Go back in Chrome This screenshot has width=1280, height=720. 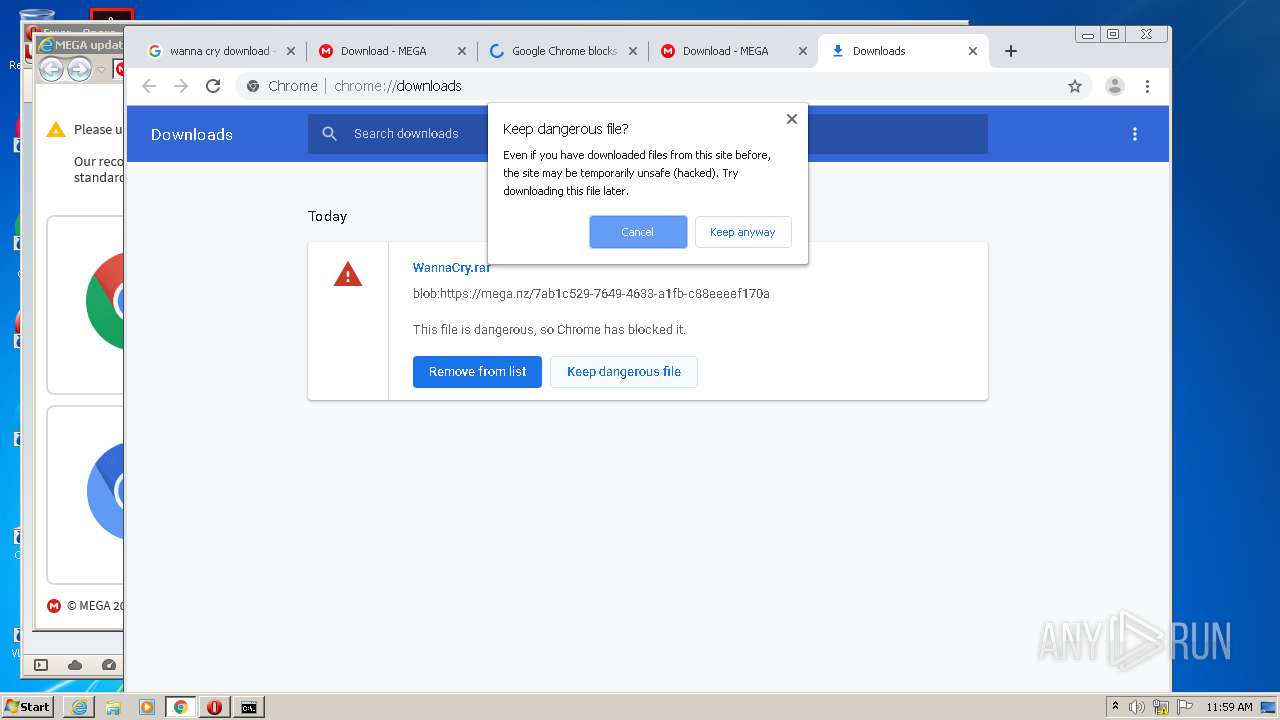click(x=149, y=86)
